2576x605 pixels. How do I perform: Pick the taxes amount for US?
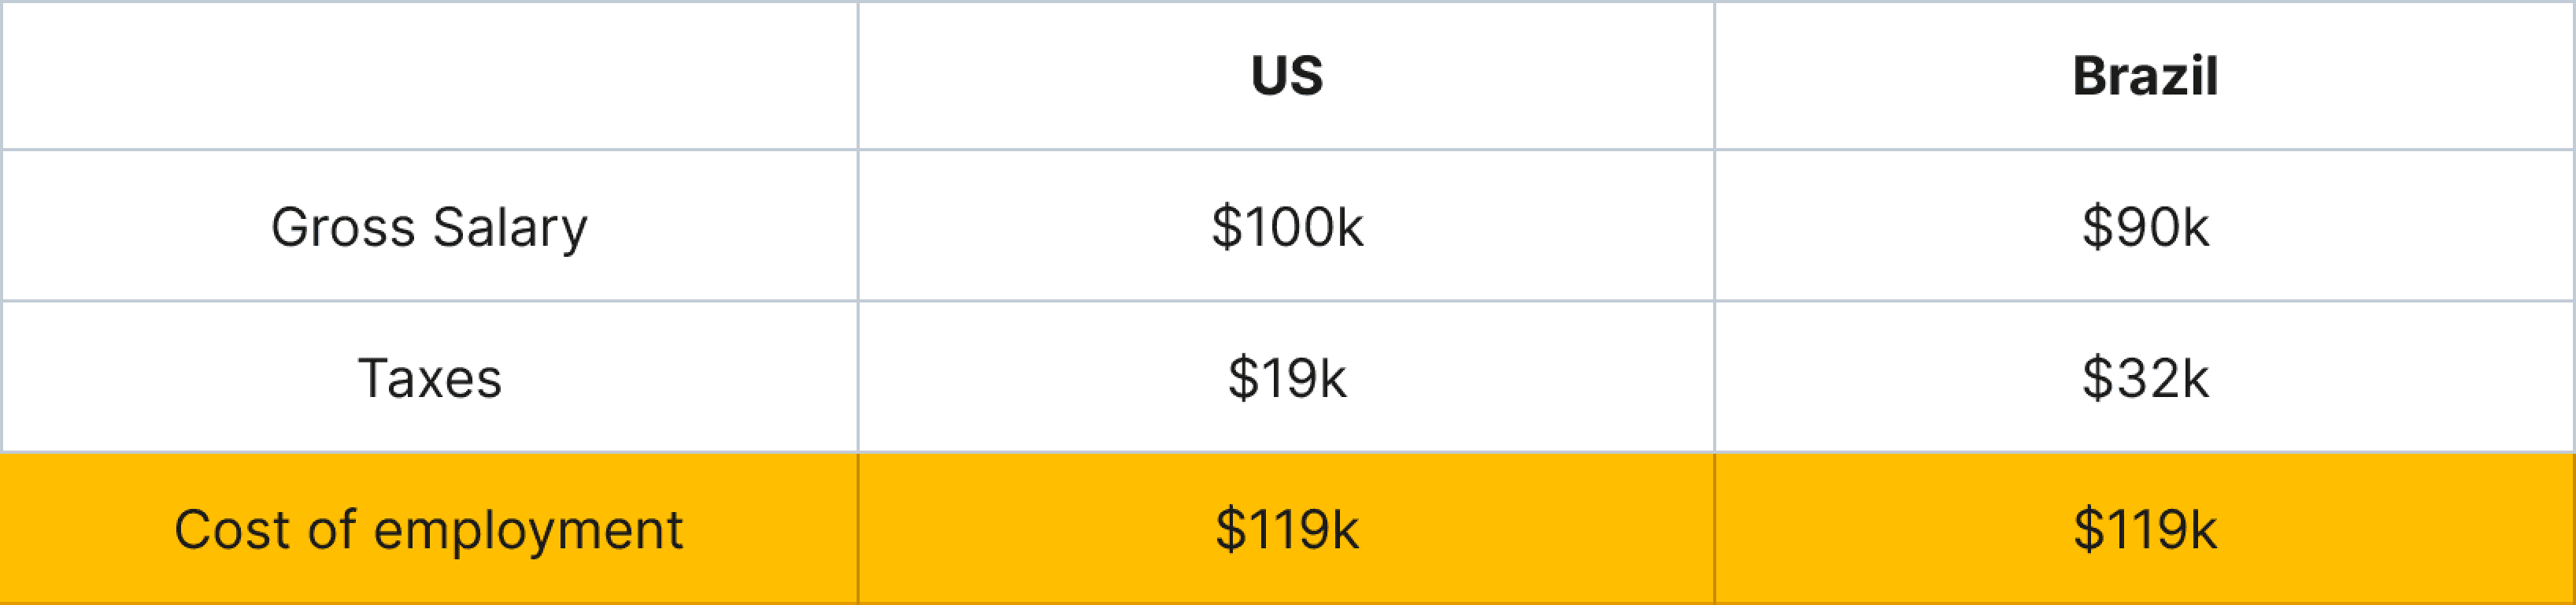pyautogui.click(x=1286, y=378)
